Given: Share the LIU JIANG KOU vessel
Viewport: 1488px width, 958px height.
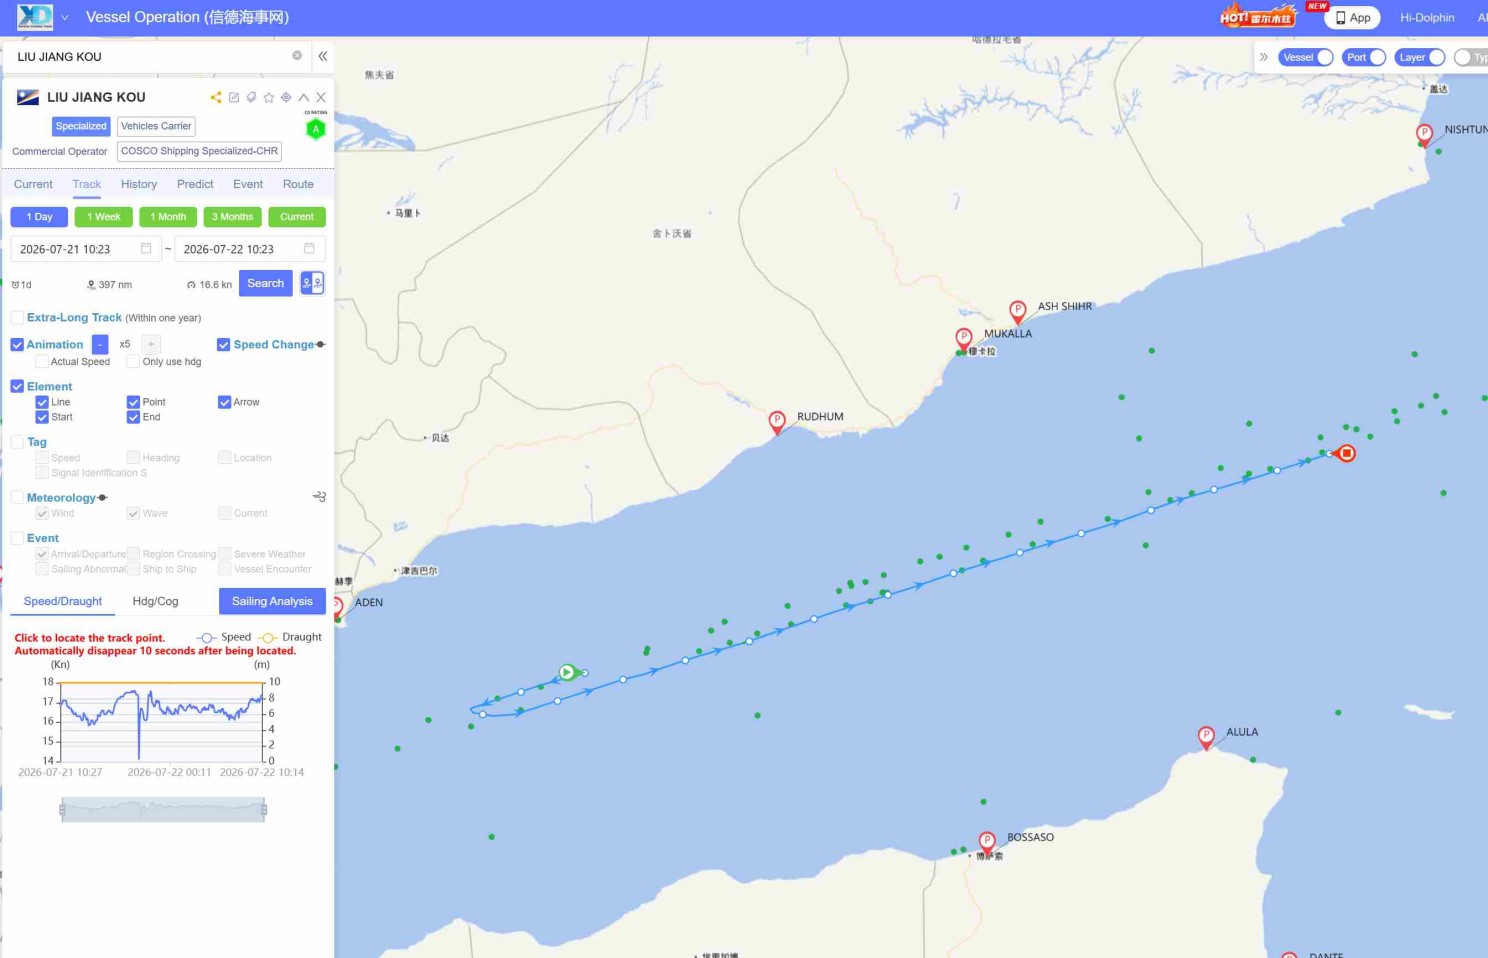Looking at the screenshot, I should [215, 97].
